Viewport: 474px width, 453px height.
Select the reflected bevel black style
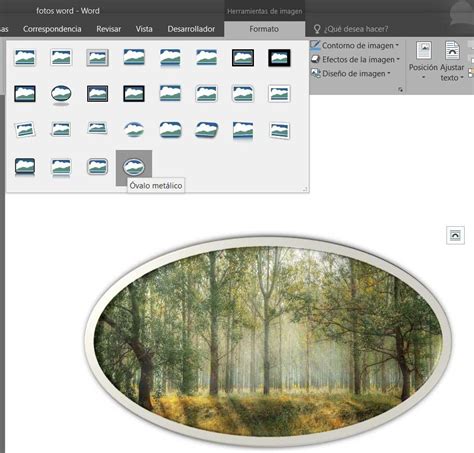25,167
